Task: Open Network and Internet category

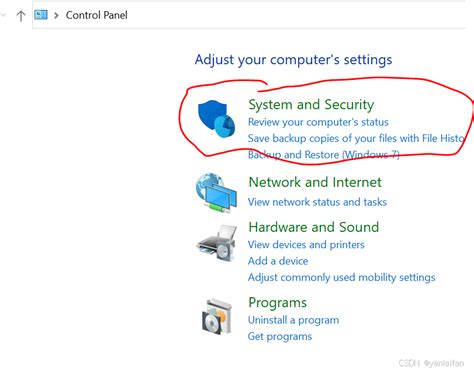Action: click(315, 182)
